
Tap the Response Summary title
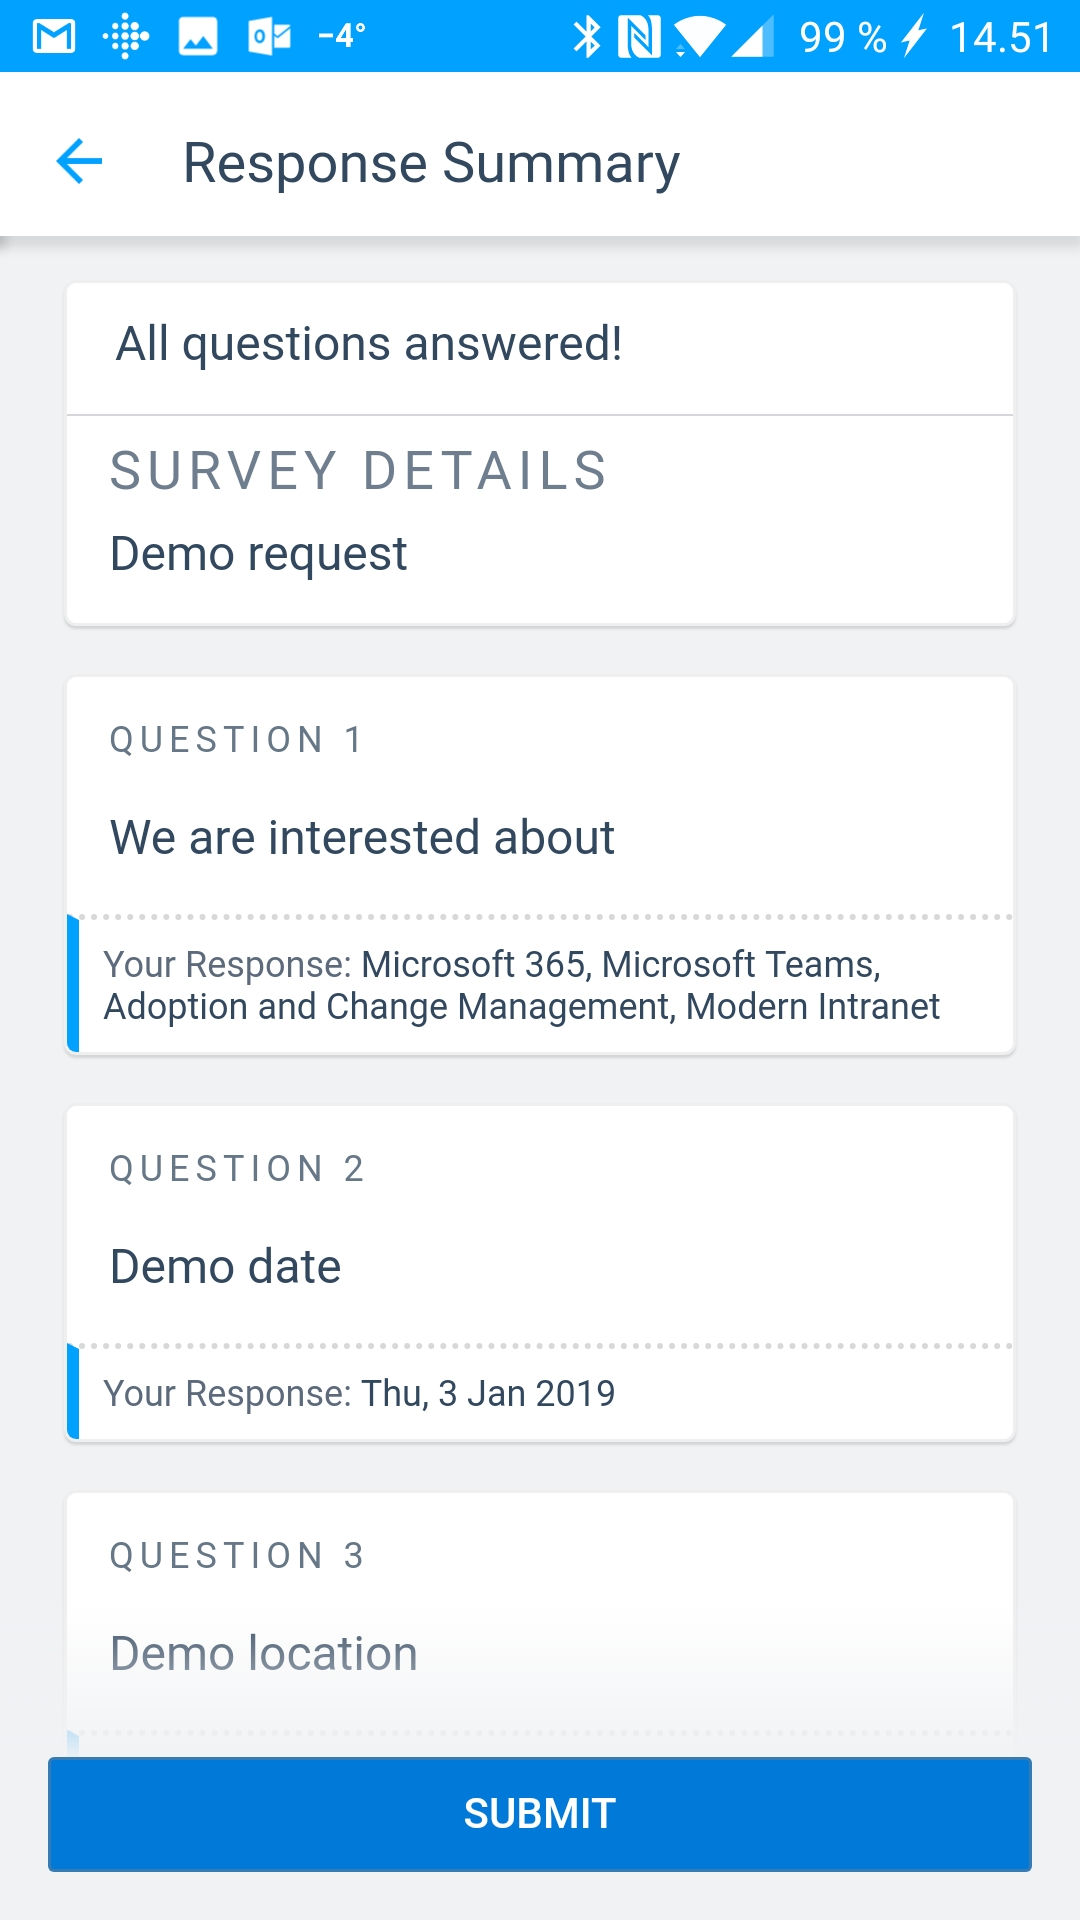pyautogui.click(x=431, y=163)
